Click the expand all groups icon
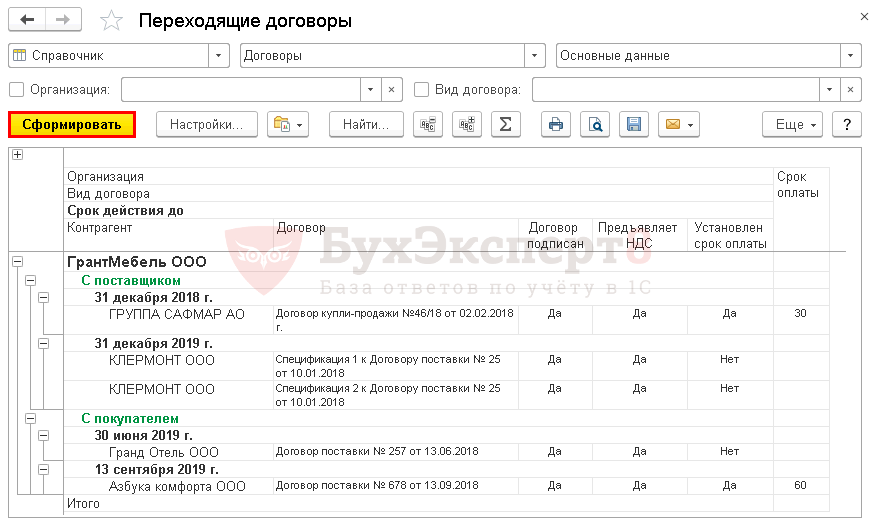Image resolution: width=875 pixels, height=522 pixels. (467, 124)
